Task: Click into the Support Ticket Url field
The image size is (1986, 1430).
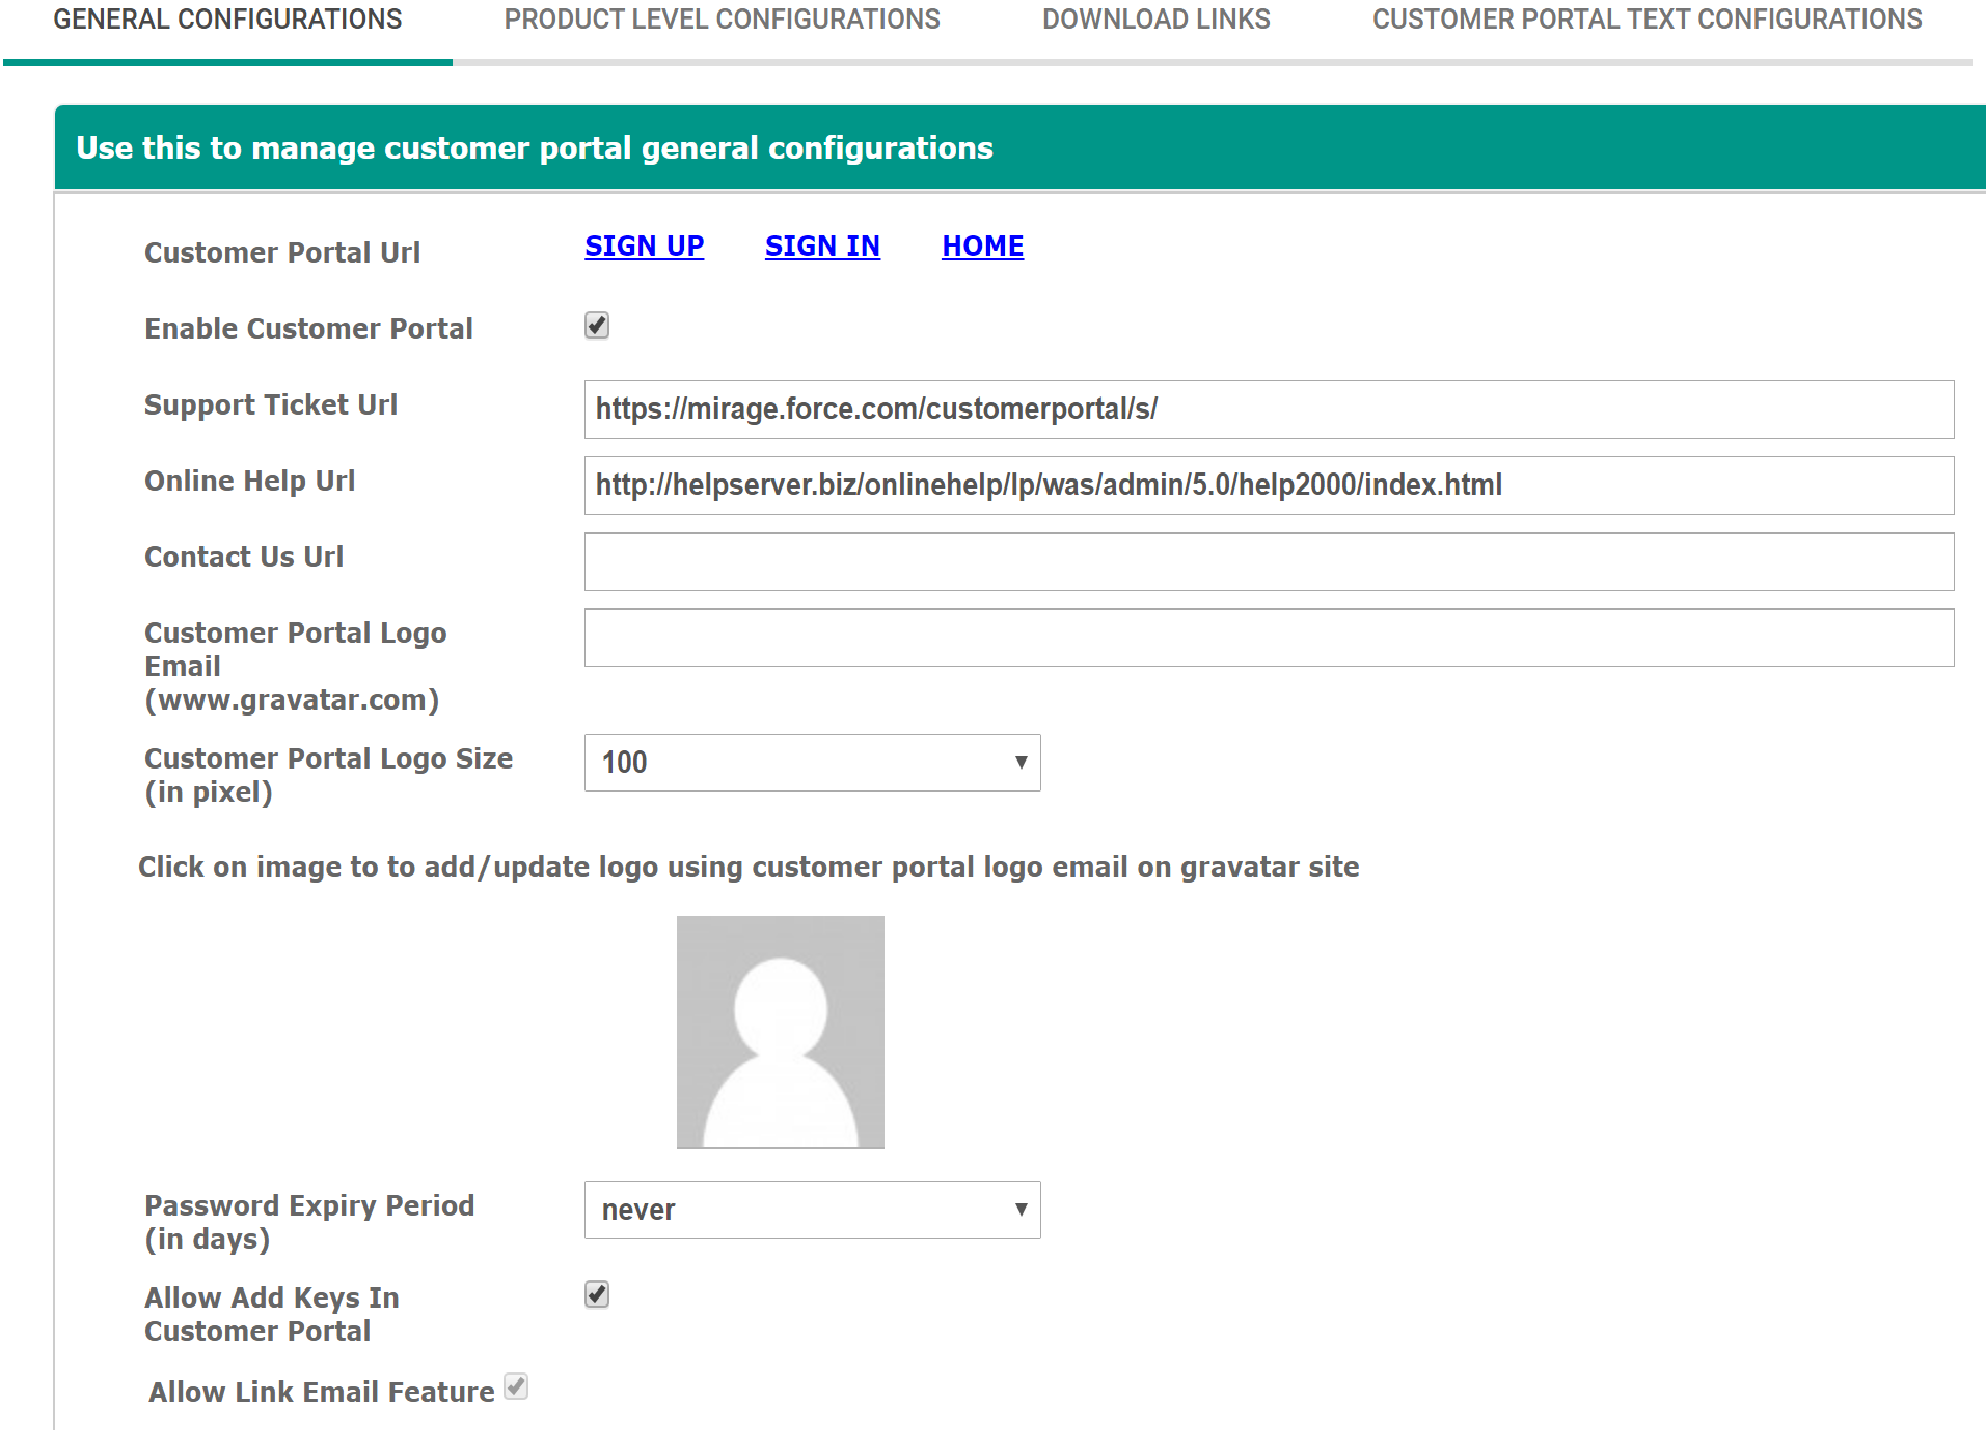Action: (x=1268, y=409)
